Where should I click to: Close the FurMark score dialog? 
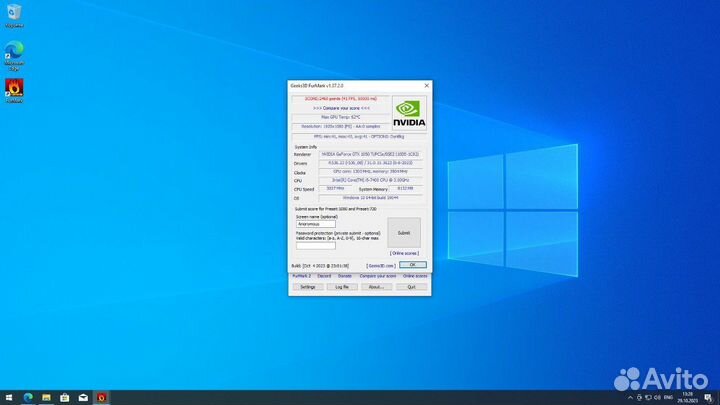click(427, 86)
